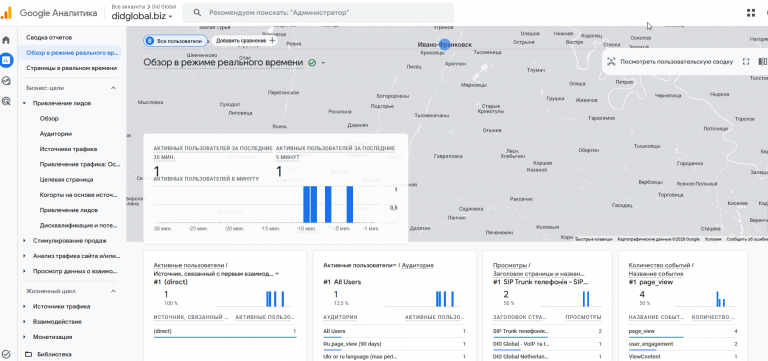Viewport: 768px width, 361px height.
Task: Click the analytics search input field
Action: pos(318,13)
